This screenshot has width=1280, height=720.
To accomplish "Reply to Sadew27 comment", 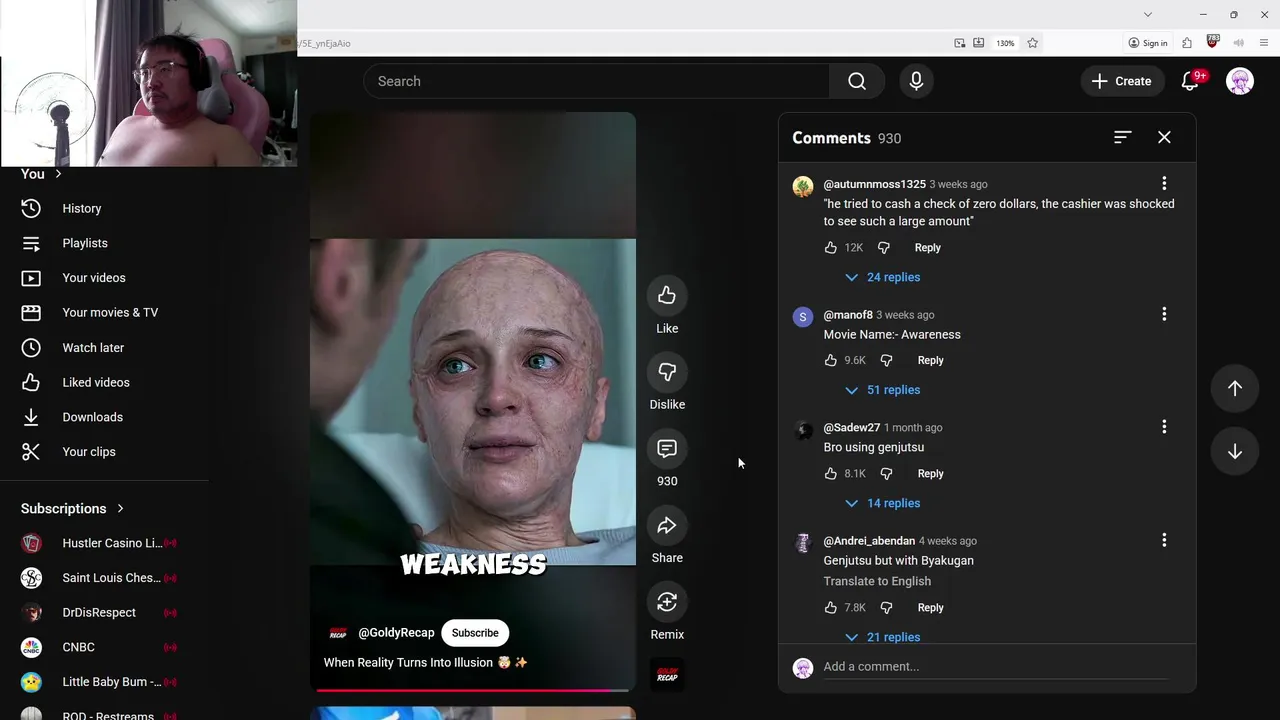I will click(930, 473).
